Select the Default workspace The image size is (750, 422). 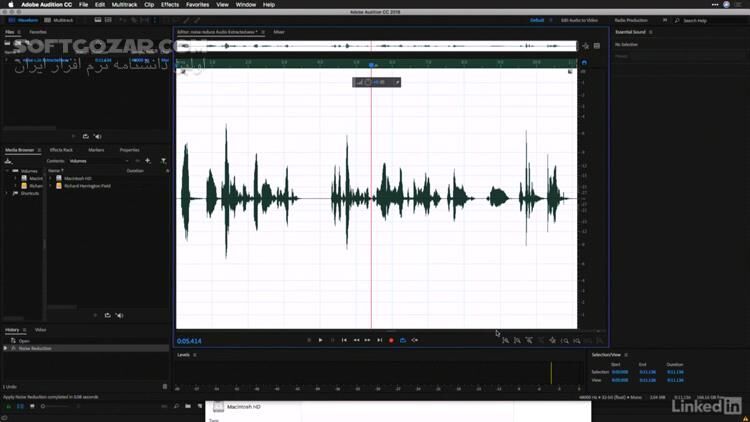537,20
